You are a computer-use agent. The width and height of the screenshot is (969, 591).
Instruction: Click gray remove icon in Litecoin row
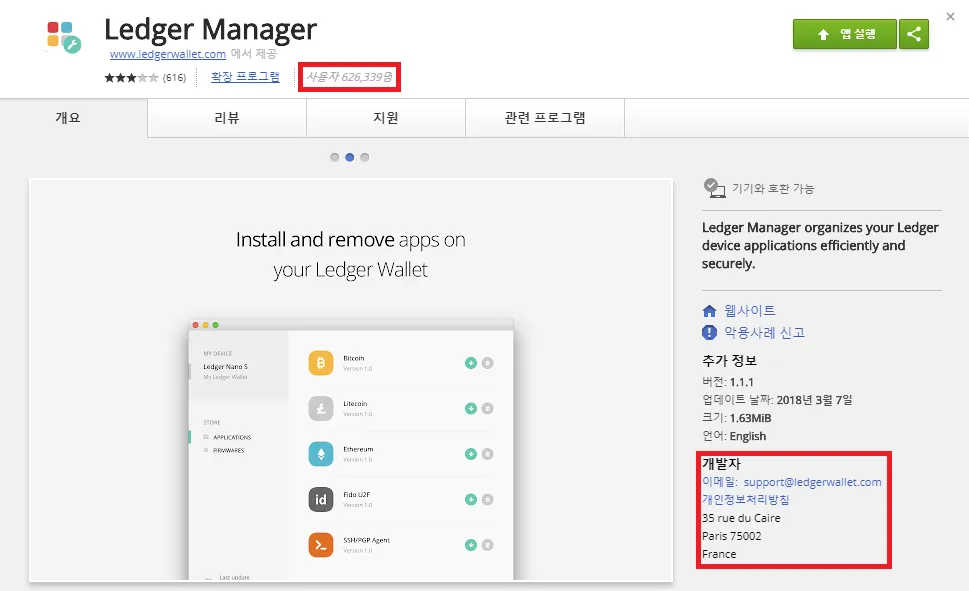488,408
